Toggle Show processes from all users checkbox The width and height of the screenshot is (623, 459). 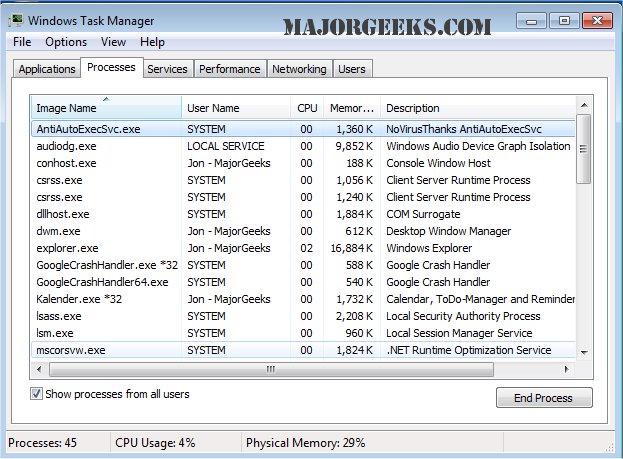point(36,394)
